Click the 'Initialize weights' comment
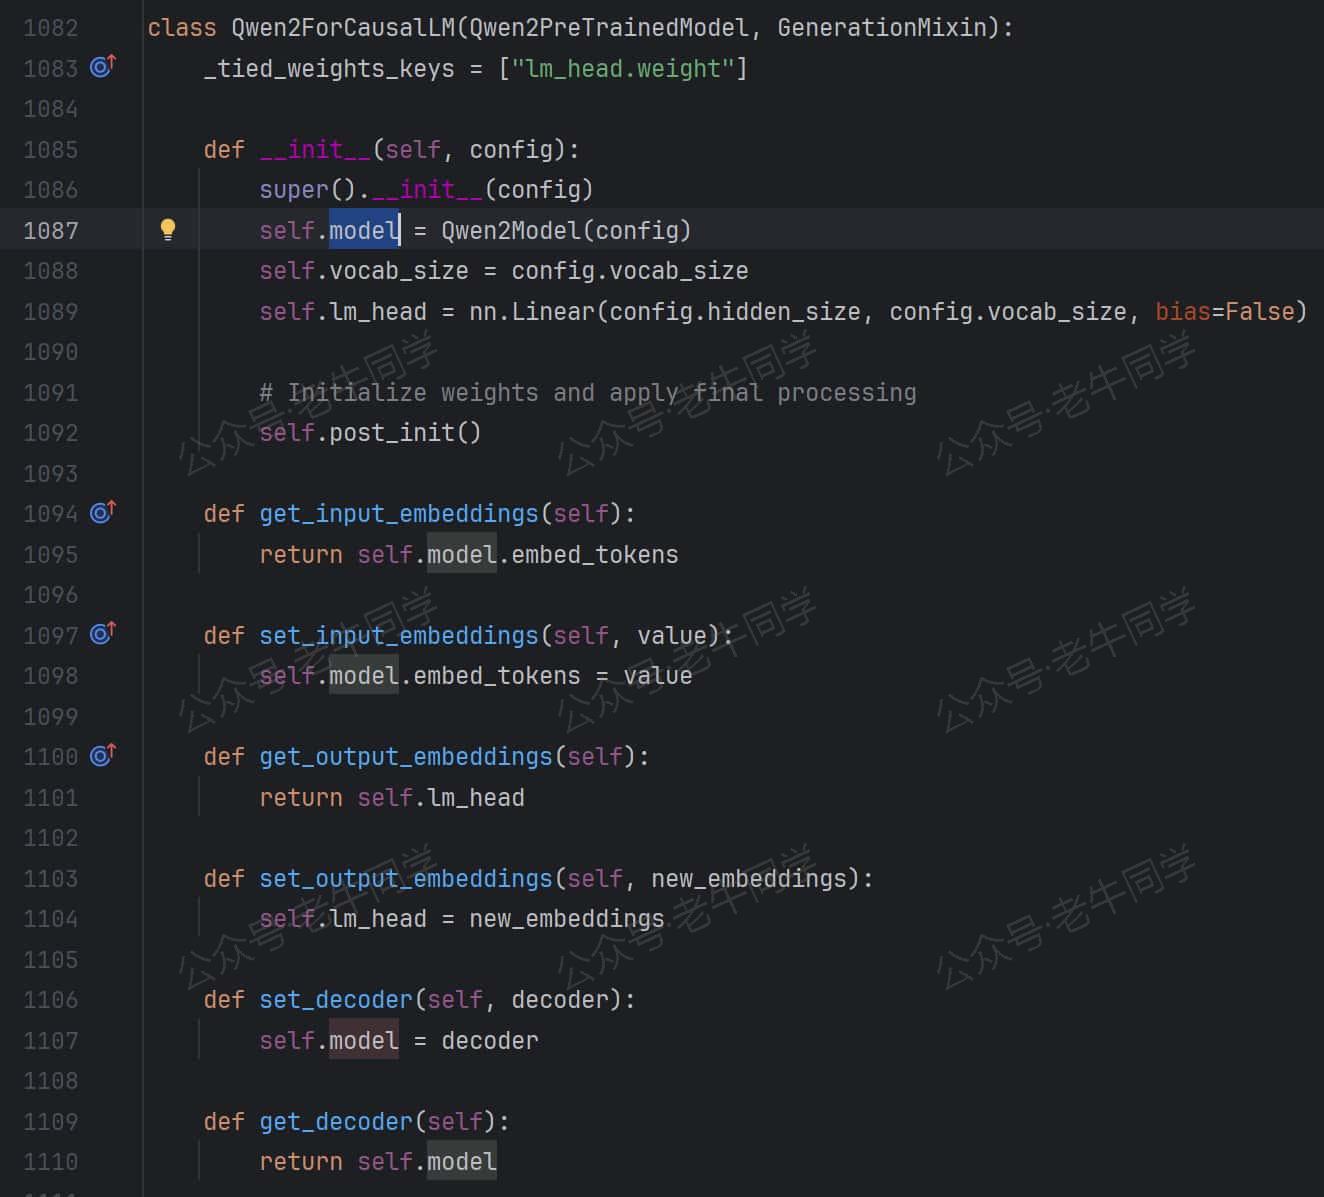 [x=588, y=393]
